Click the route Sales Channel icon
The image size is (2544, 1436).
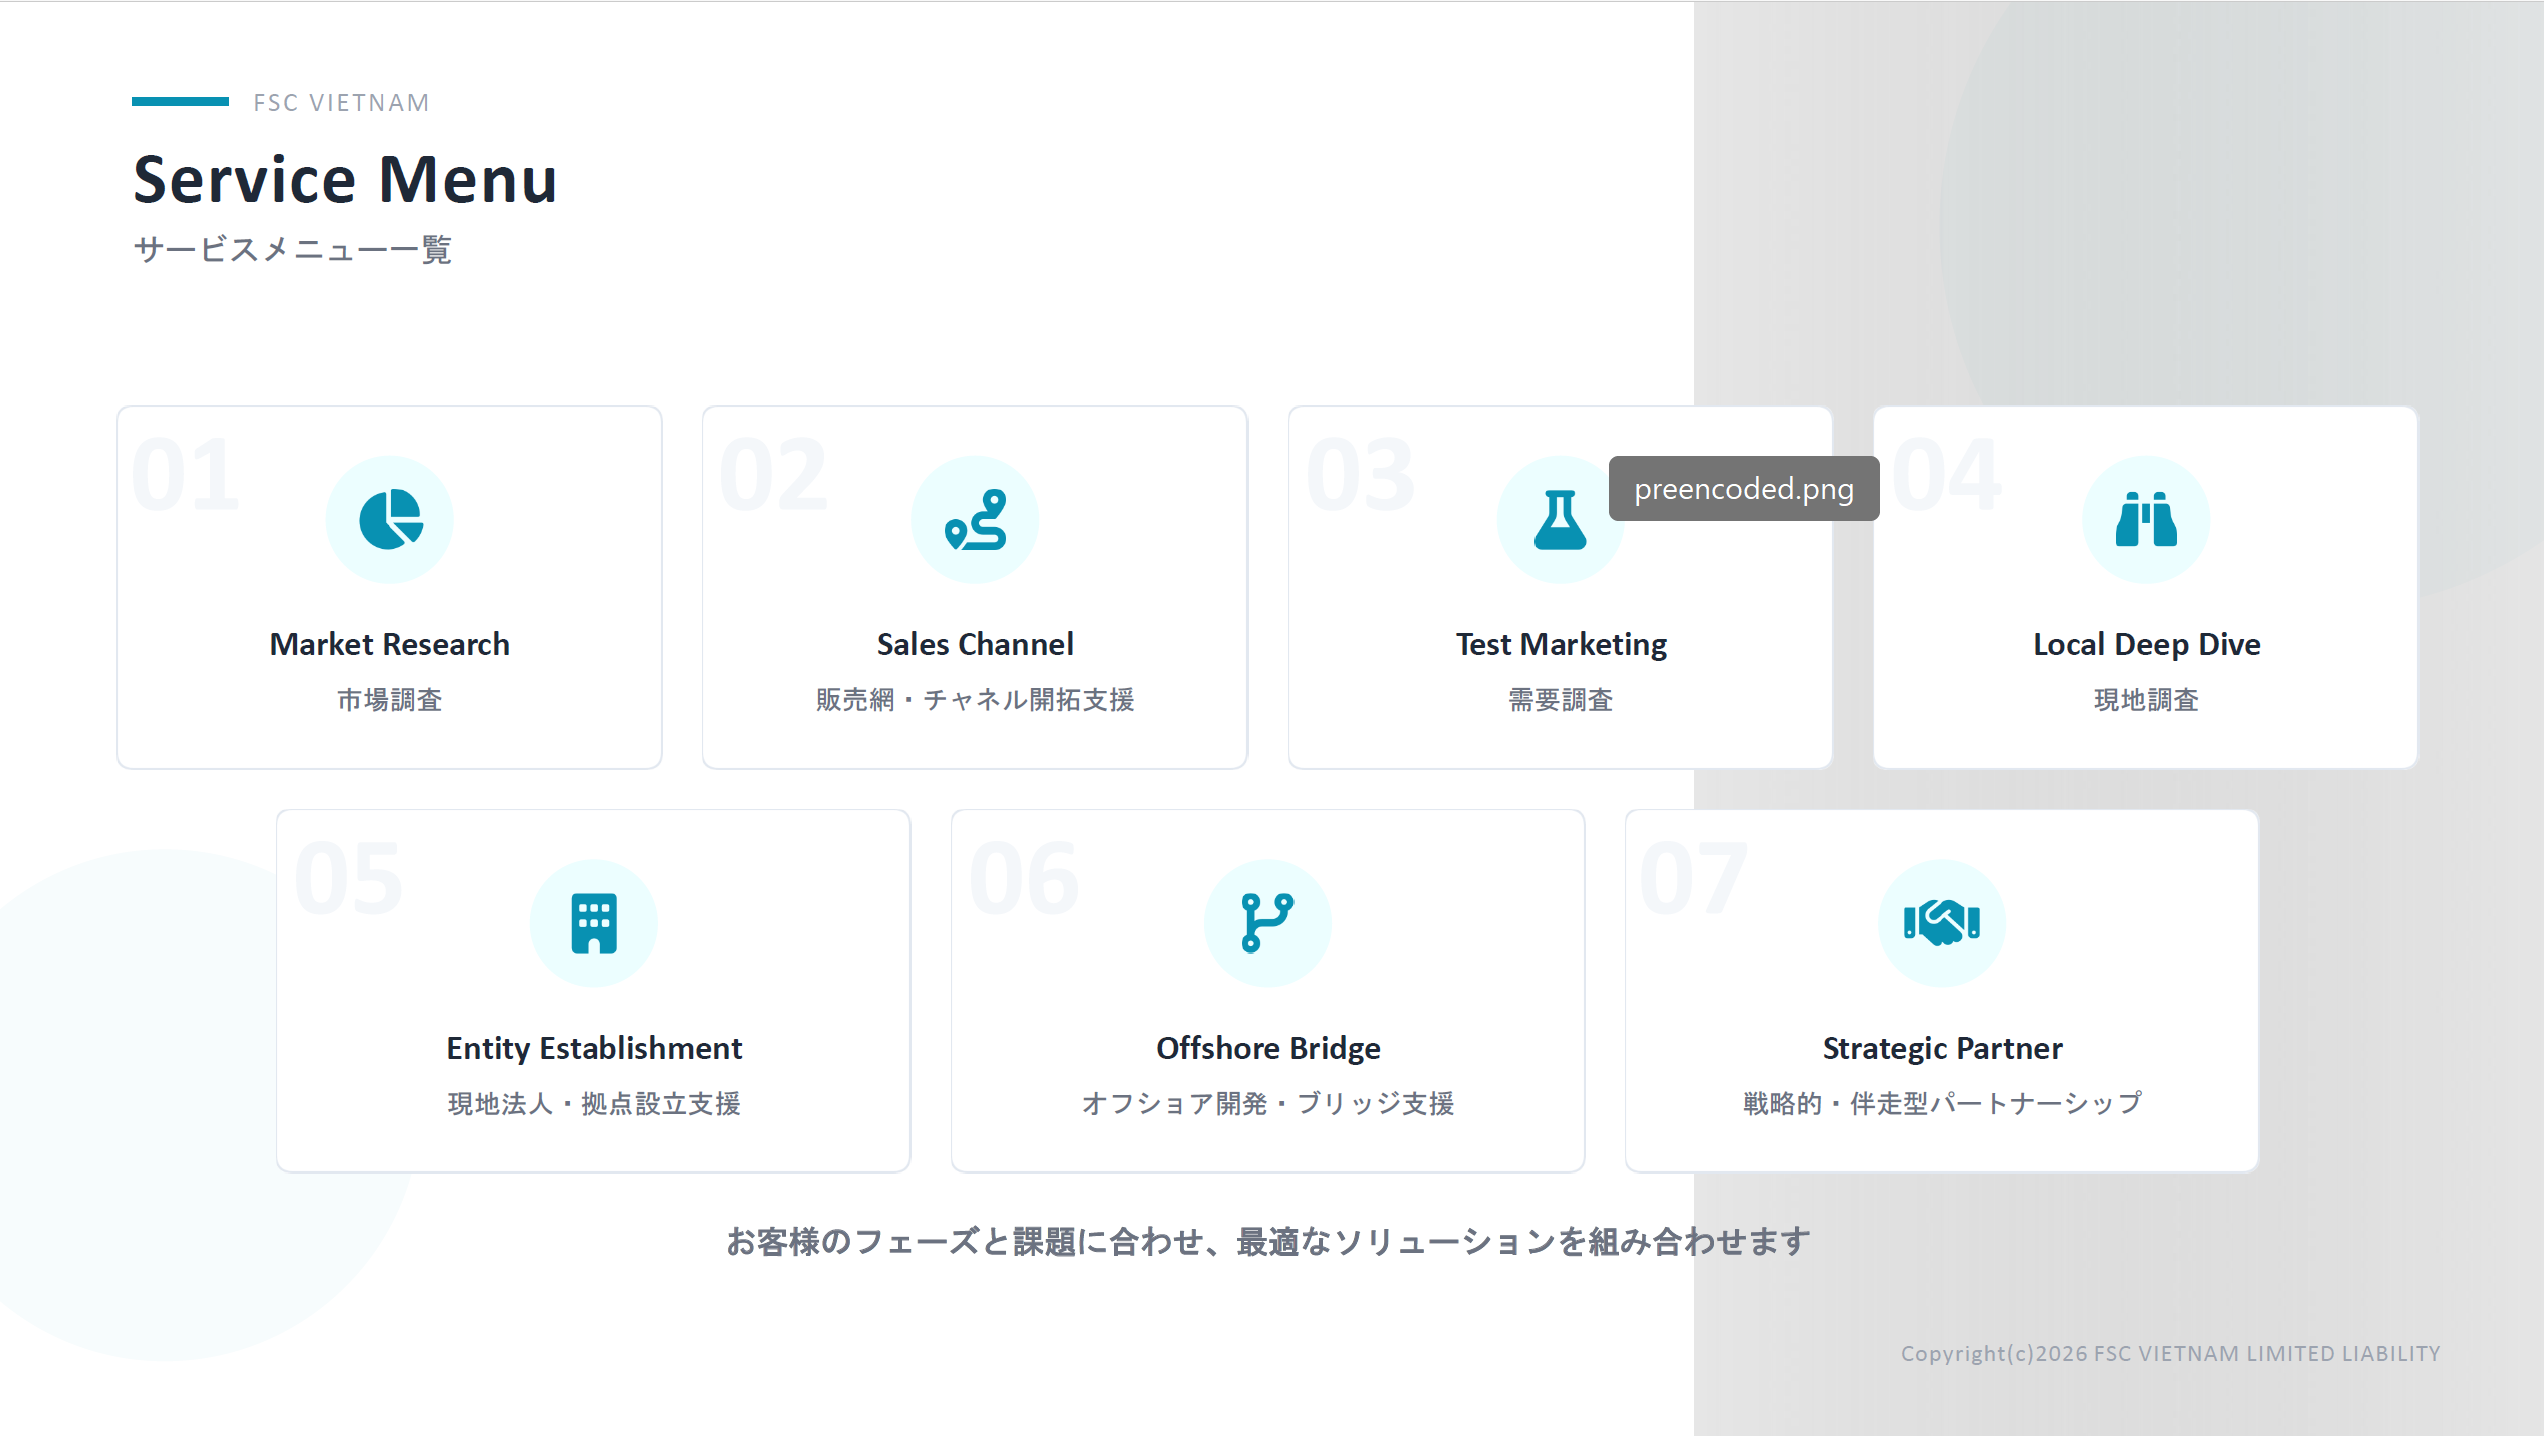click(975, 520)
